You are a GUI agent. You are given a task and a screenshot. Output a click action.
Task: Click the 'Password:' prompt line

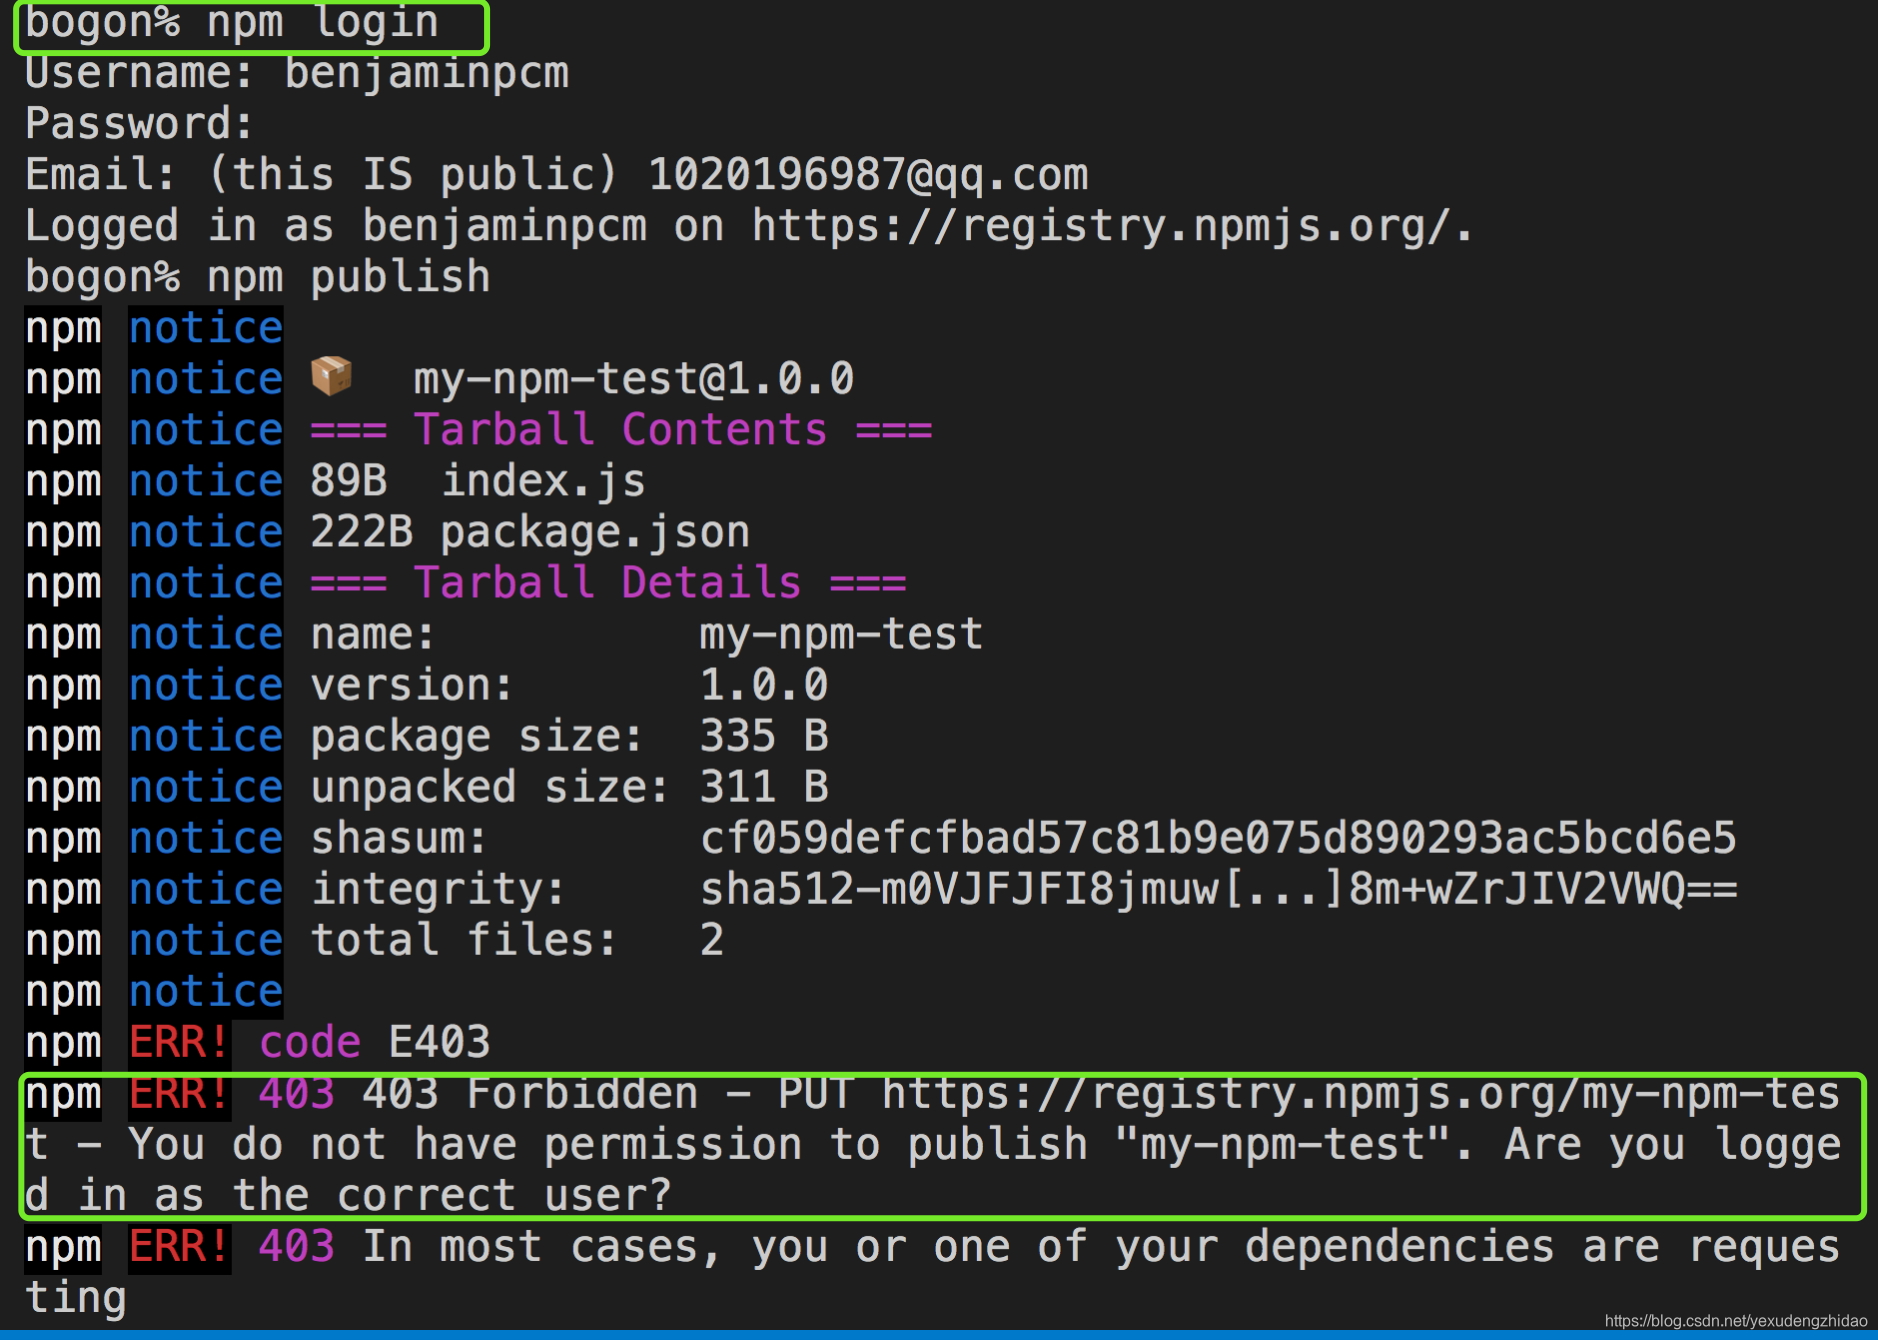(x=139, y=124)
